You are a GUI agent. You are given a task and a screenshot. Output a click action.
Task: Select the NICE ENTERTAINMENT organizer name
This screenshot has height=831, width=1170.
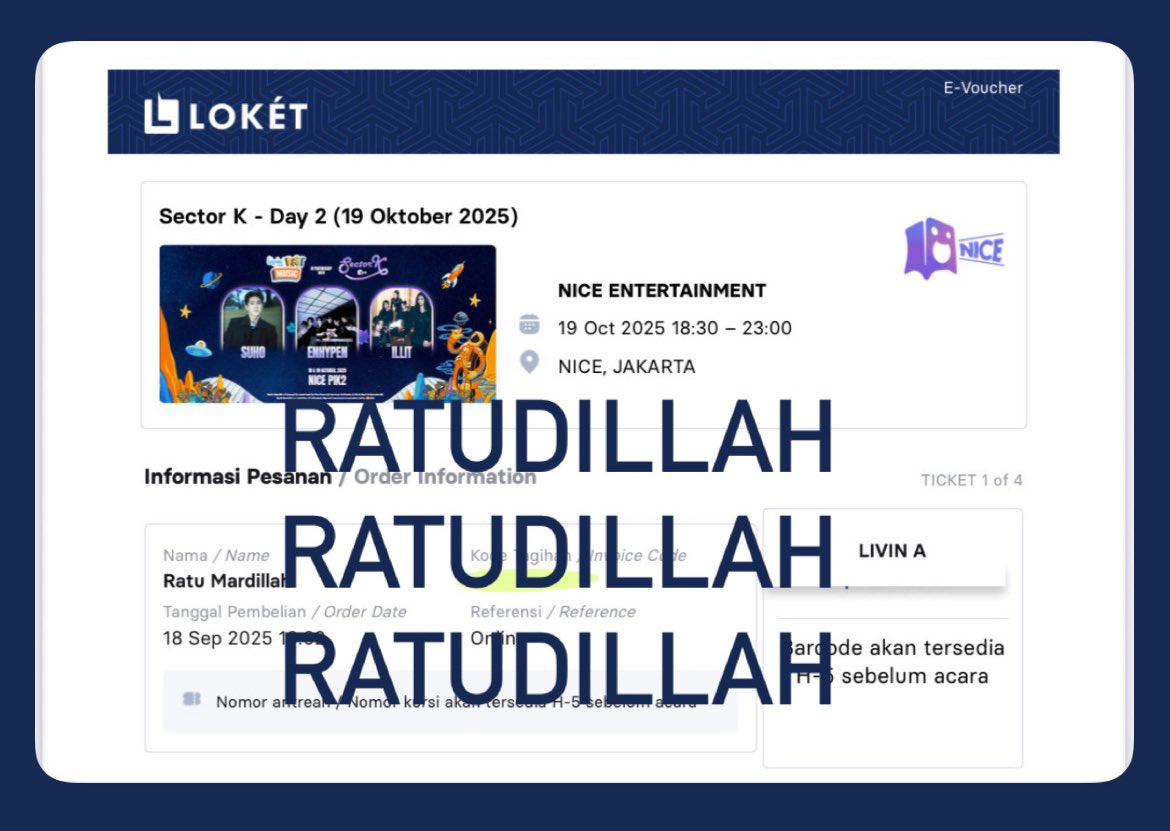coord(662,290)
